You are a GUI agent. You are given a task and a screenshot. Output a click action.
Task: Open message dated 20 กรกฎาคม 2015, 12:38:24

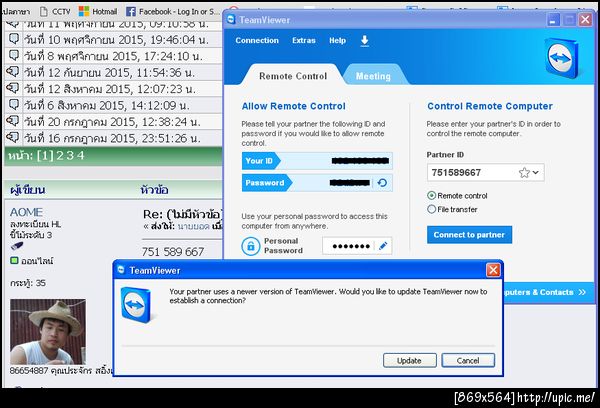112,122
